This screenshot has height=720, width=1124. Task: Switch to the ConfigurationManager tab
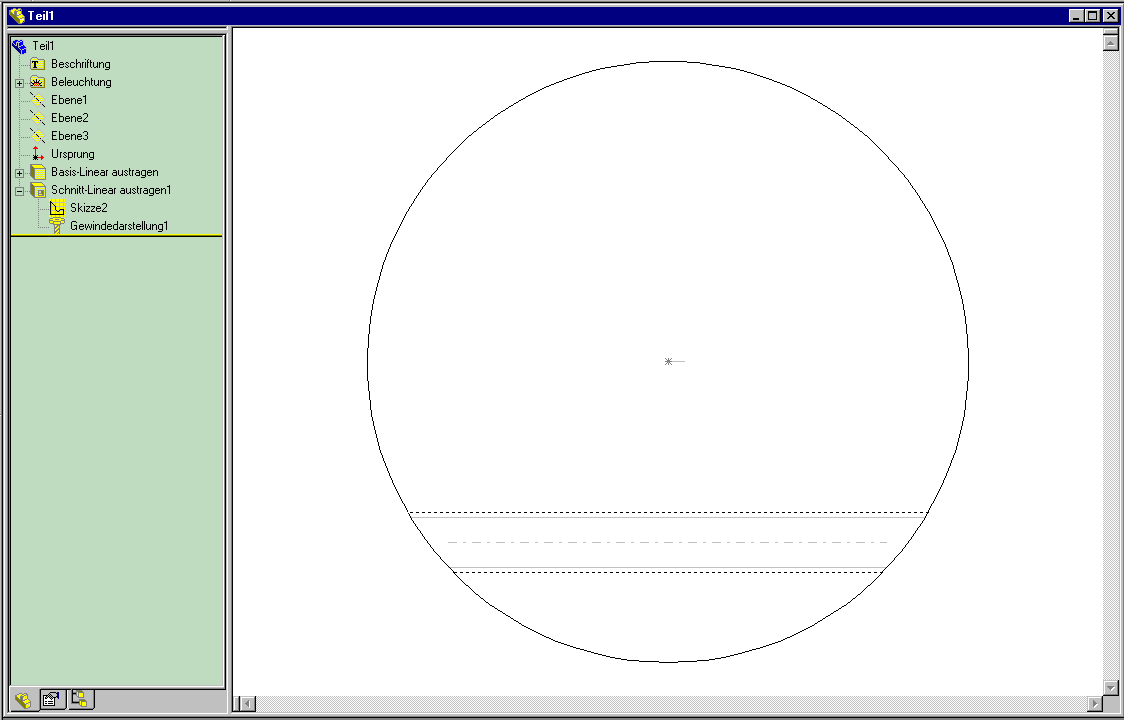click(80, 699)
